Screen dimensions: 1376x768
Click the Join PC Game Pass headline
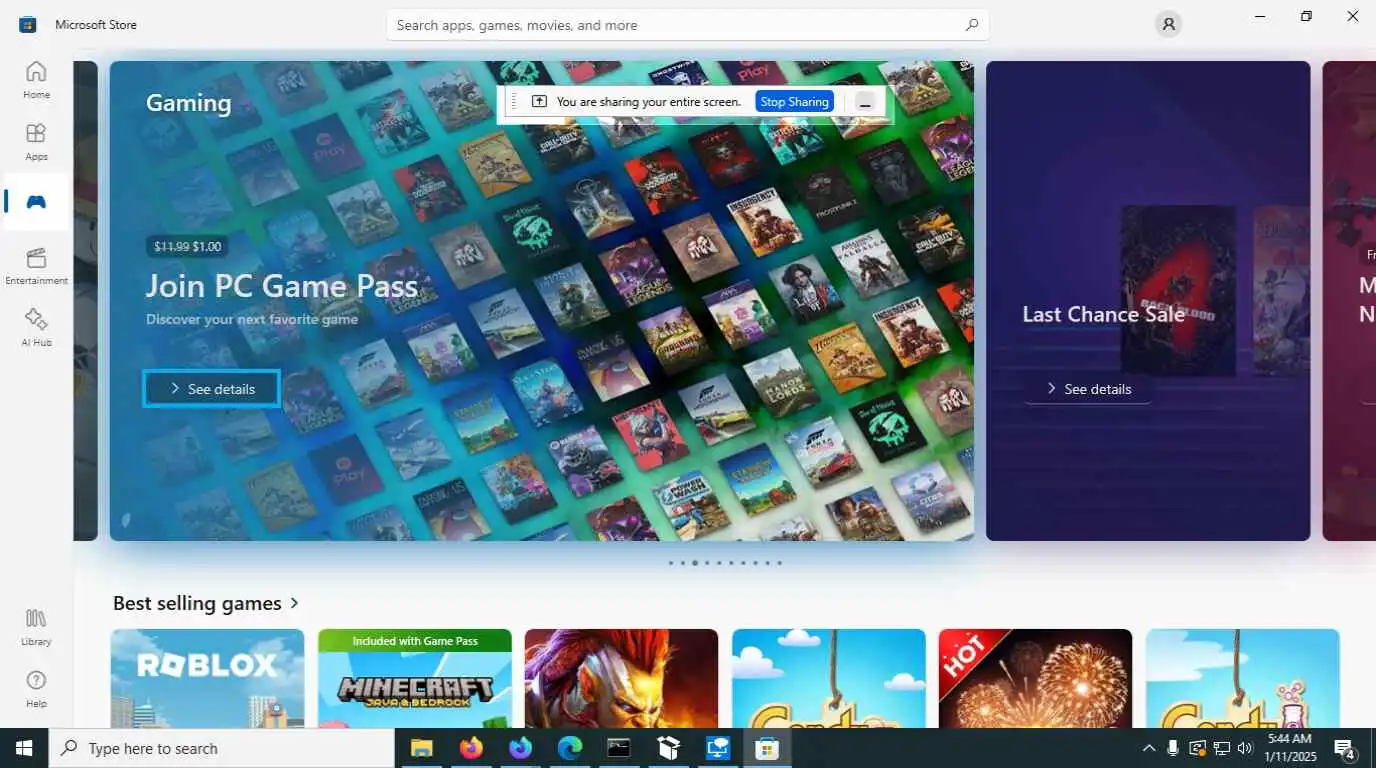[282, 286]
